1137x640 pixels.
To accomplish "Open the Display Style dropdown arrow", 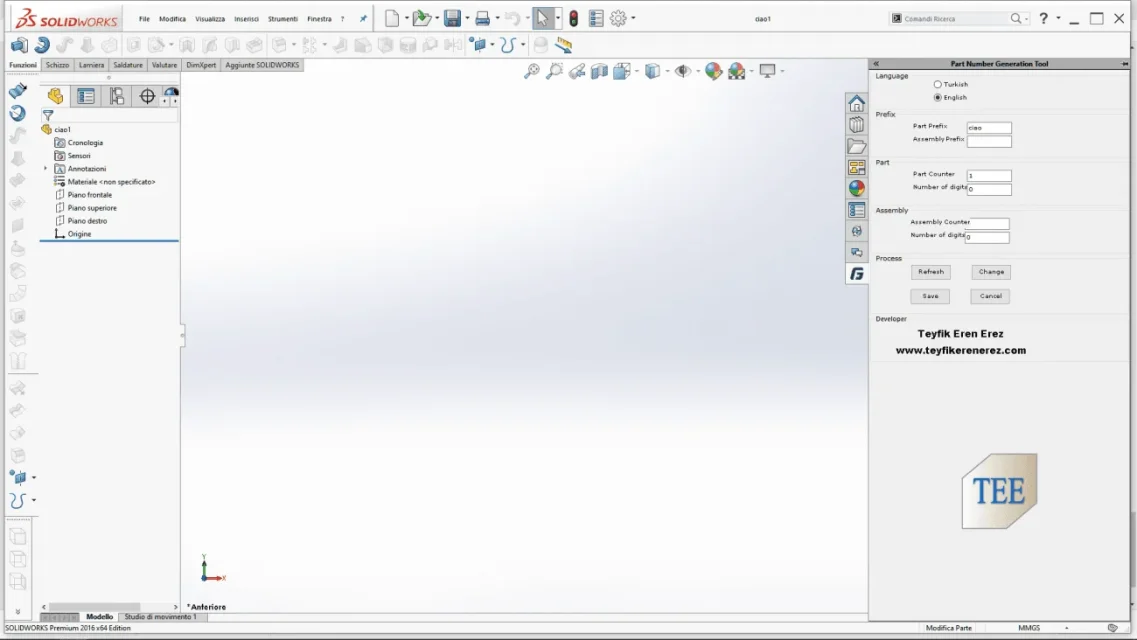I will pos(667,71).
